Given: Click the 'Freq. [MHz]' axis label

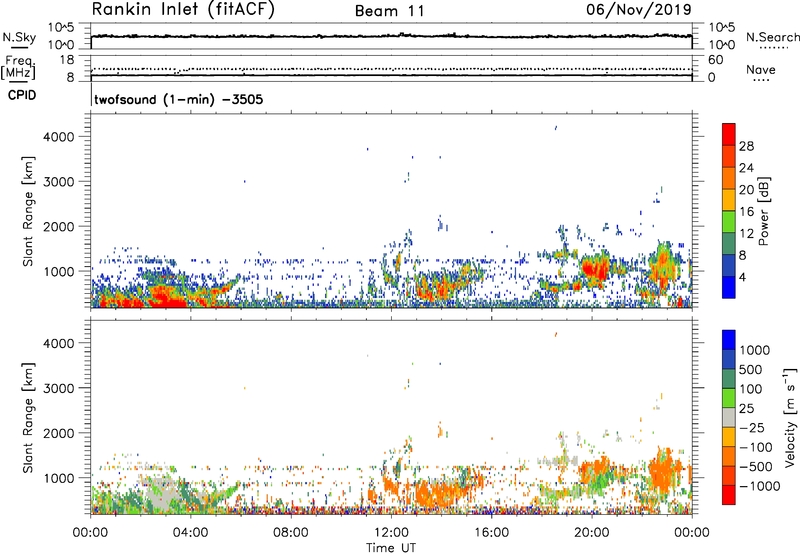Looking at the screenshot, I should 19,67.
